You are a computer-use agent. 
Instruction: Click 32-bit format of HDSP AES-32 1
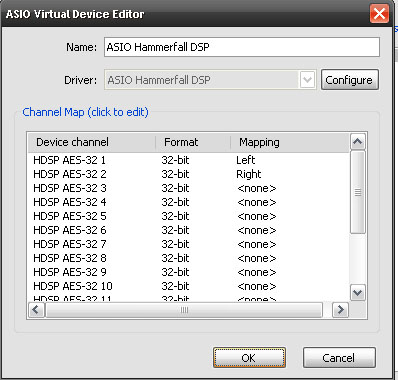click(x=175, y=160)
